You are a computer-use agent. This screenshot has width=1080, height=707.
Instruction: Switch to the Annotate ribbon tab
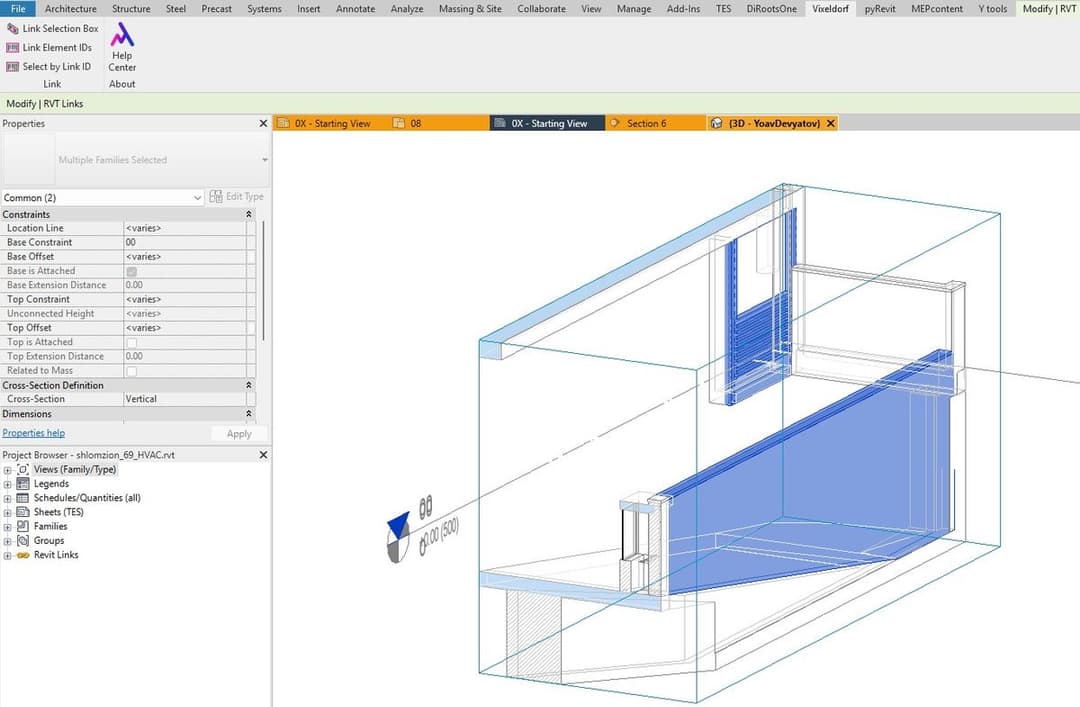point(355,8)
